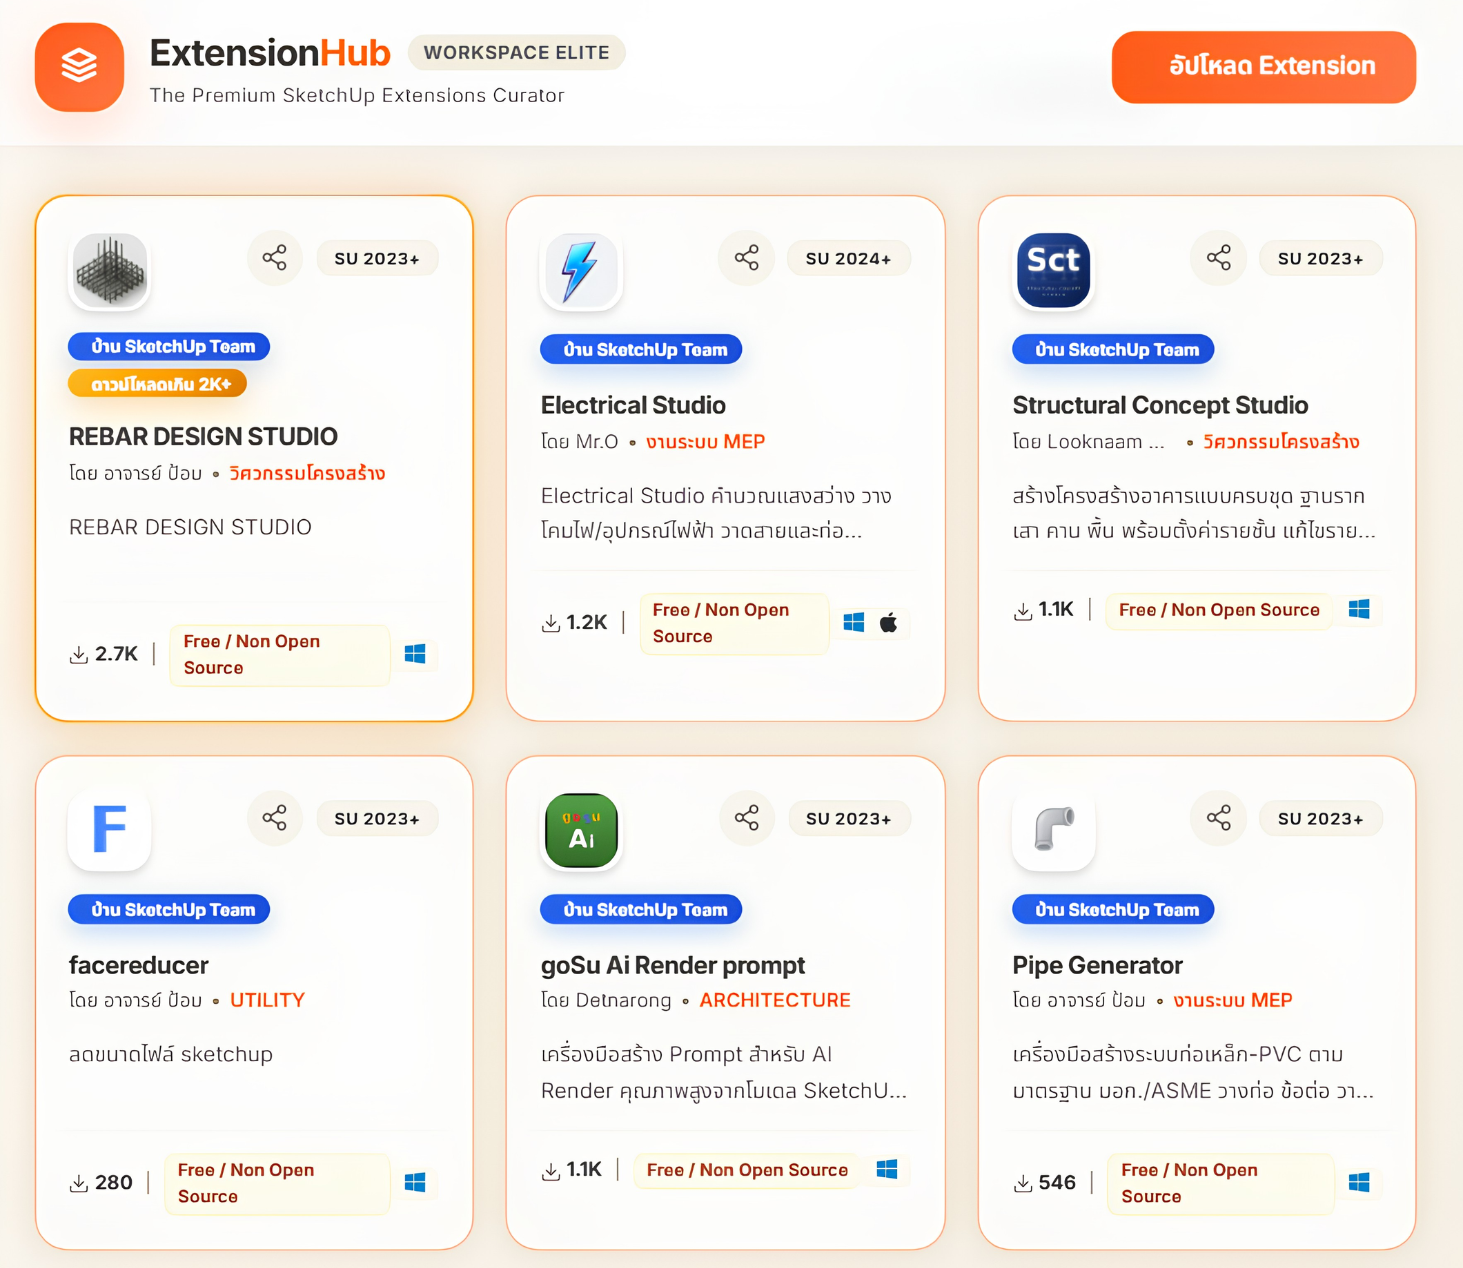Click the SU 2023+ version tag on Pipe Generator
The width and height of the screenshot is (1463, 1268).
pyautogui.click(x=1320, y=818)
